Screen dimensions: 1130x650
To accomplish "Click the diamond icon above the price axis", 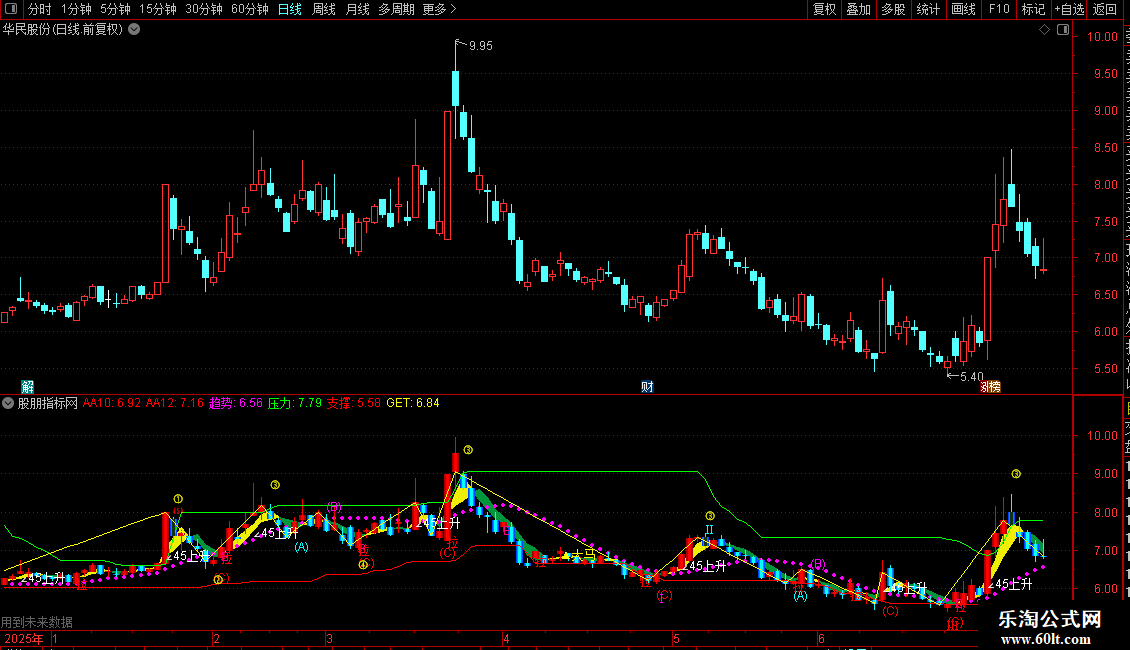I will 1044,30.
